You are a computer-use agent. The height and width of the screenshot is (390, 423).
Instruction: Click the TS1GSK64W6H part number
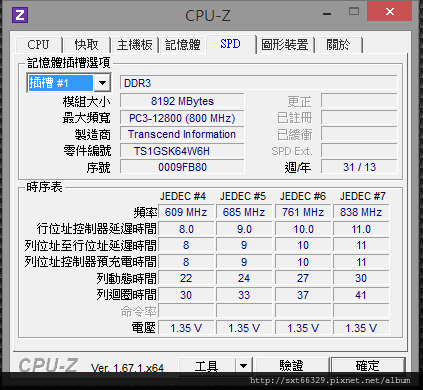pos(182,151)
